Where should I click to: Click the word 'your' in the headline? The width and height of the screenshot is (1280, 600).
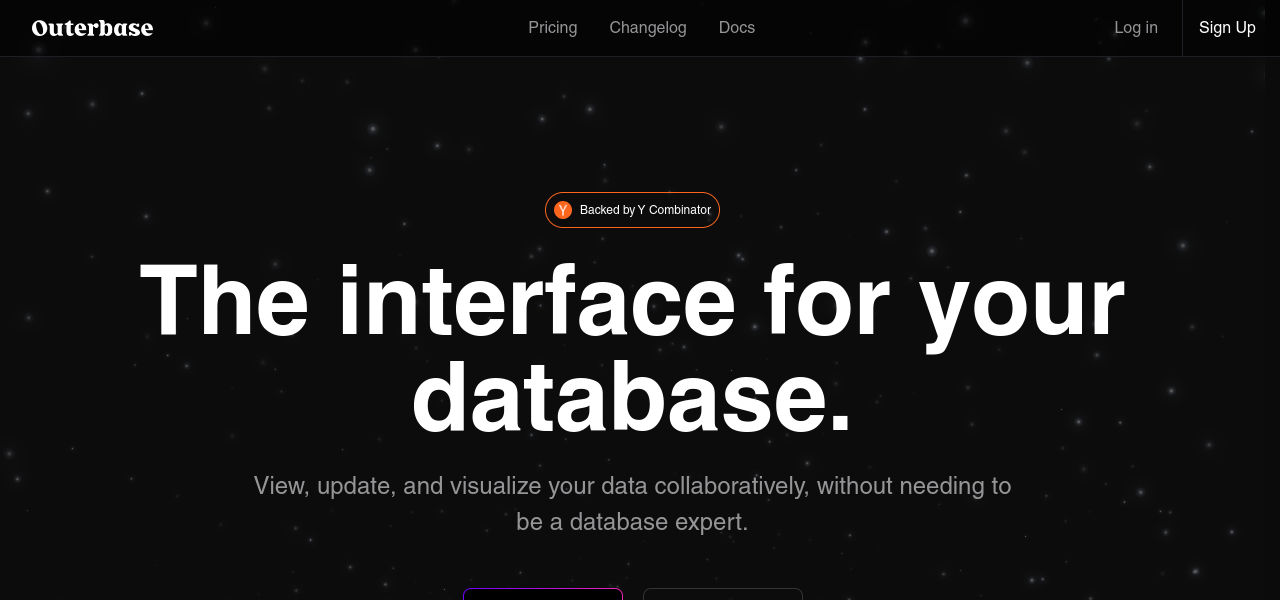coord(1022,302)
